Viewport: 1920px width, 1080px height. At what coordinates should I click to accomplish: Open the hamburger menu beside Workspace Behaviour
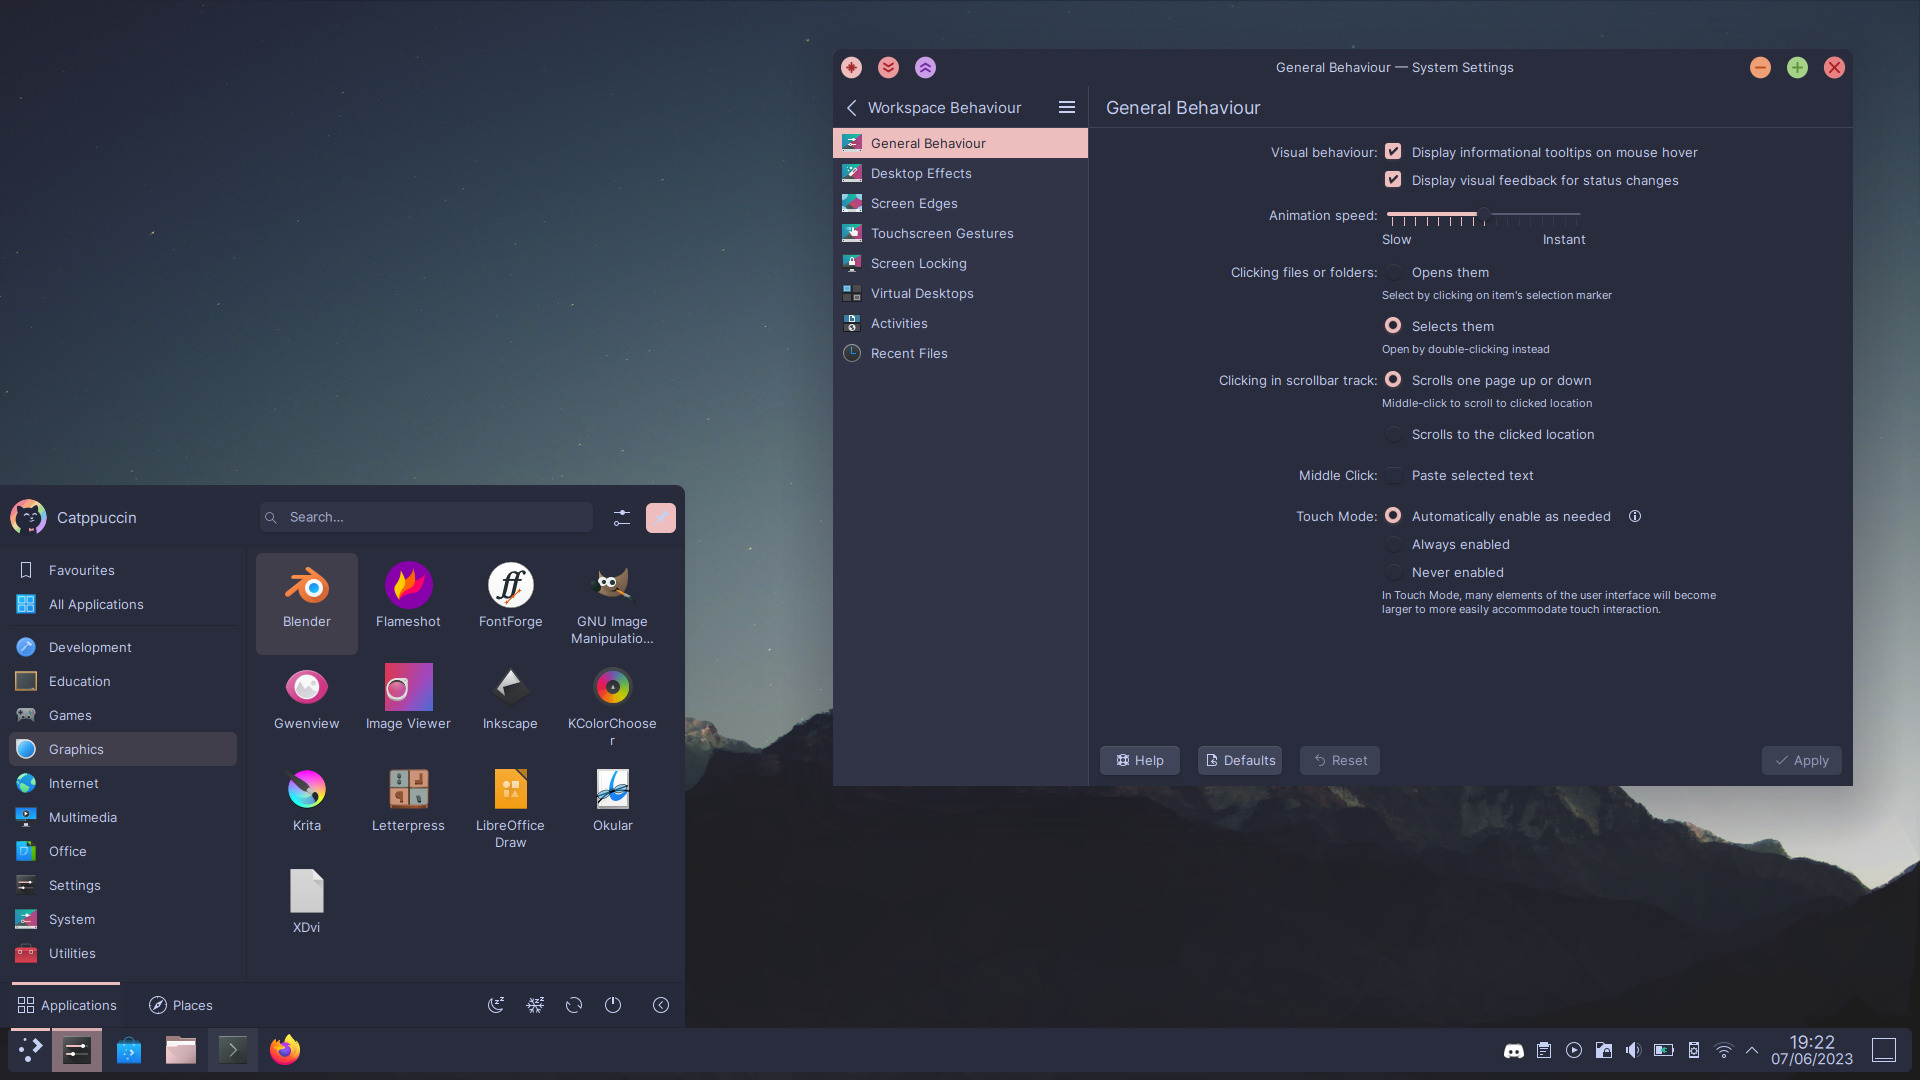[1066, 107]
